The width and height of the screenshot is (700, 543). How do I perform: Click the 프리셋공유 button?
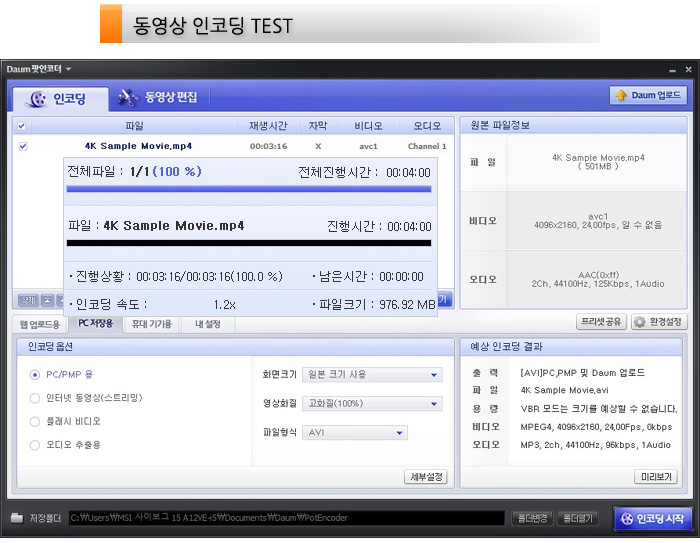(x=601, y=322)
